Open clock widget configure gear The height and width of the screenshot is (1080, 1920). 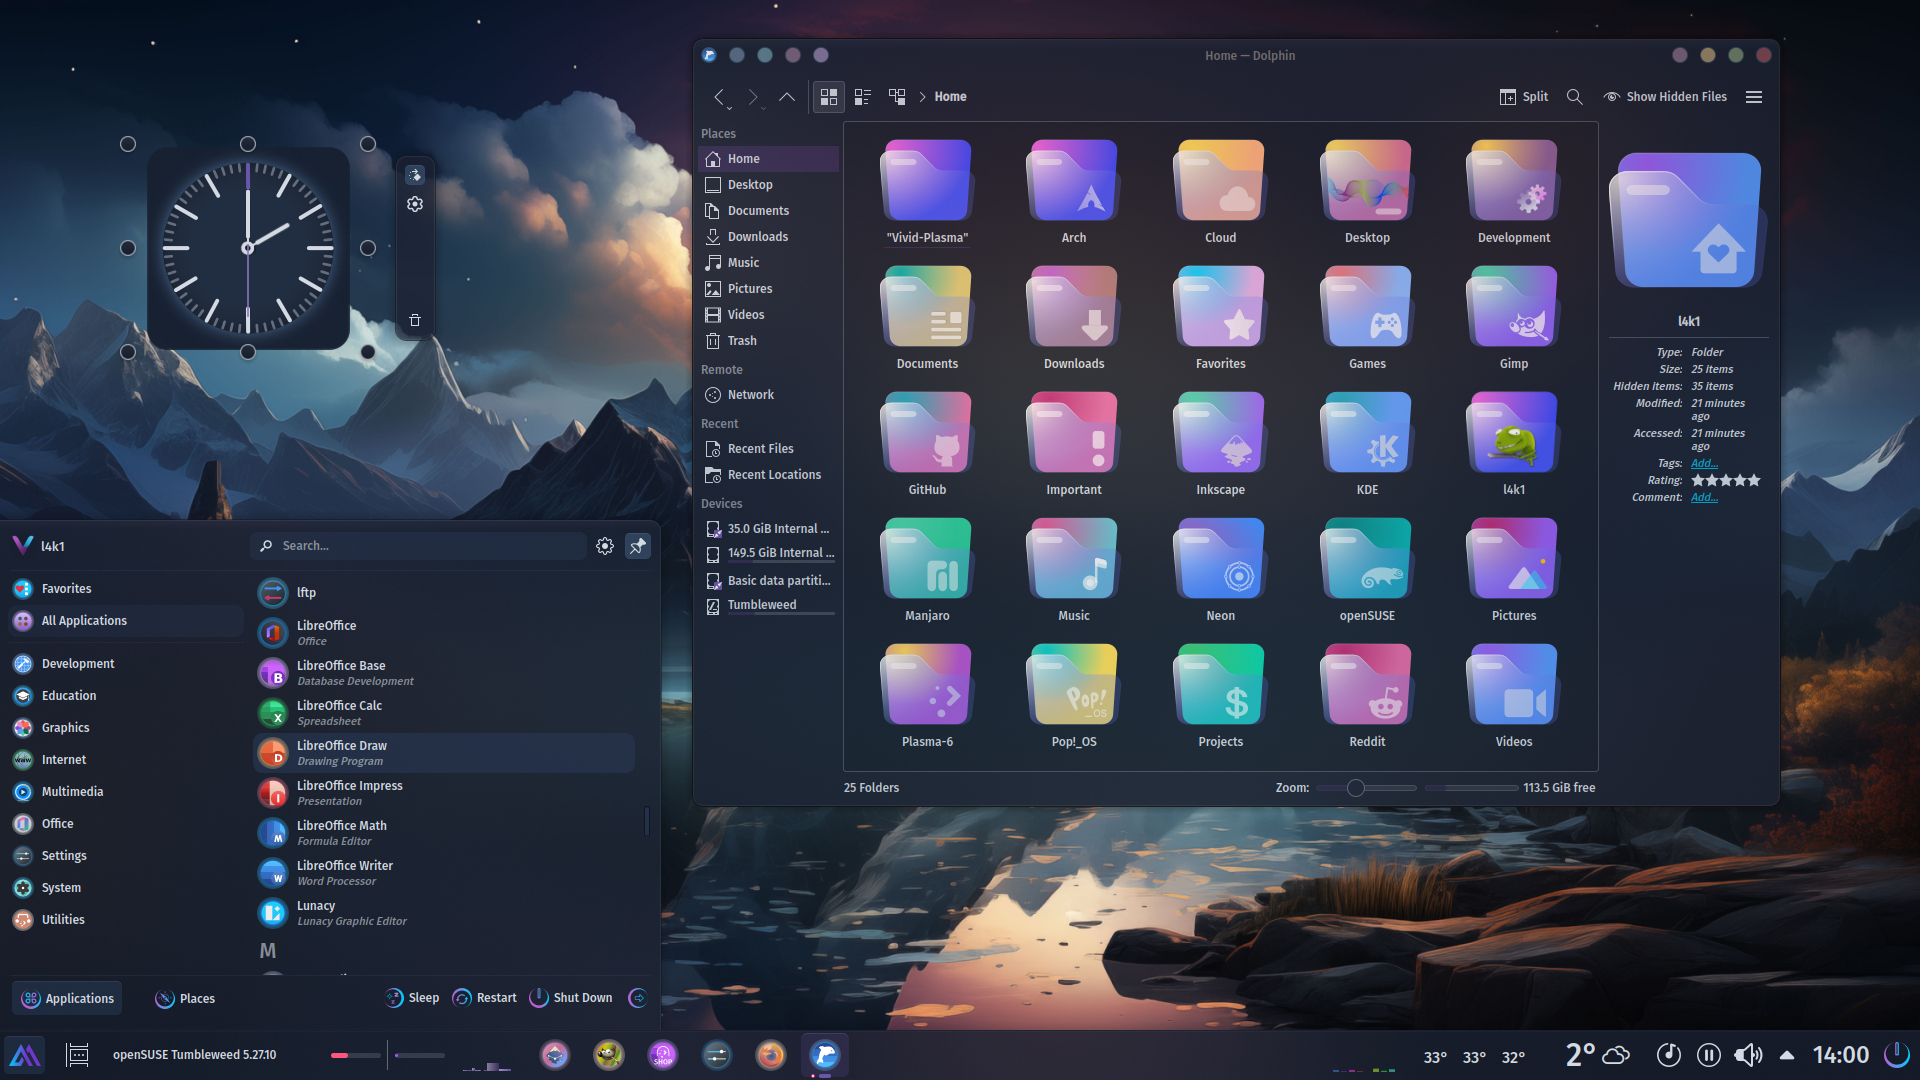click(x=415, y=204)
